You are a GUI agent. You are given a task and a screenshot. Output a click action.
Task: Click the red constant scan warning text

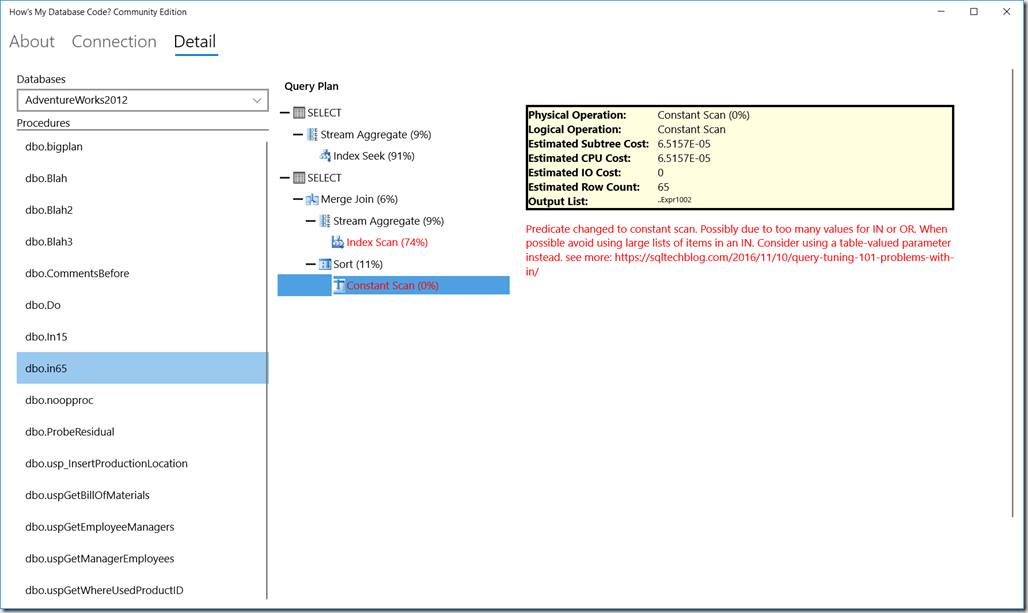click(740, 250)
